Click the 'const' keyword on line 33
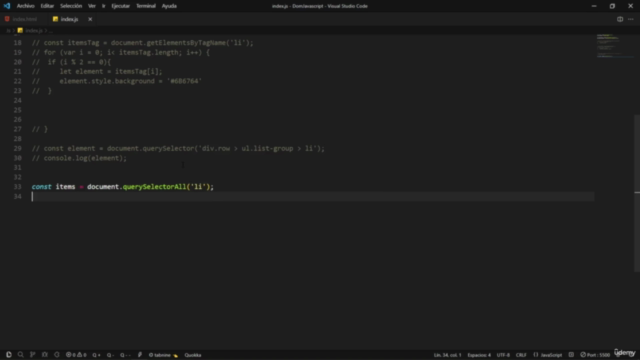The height and width of the screenshot is (360, 640). [42, 187]
